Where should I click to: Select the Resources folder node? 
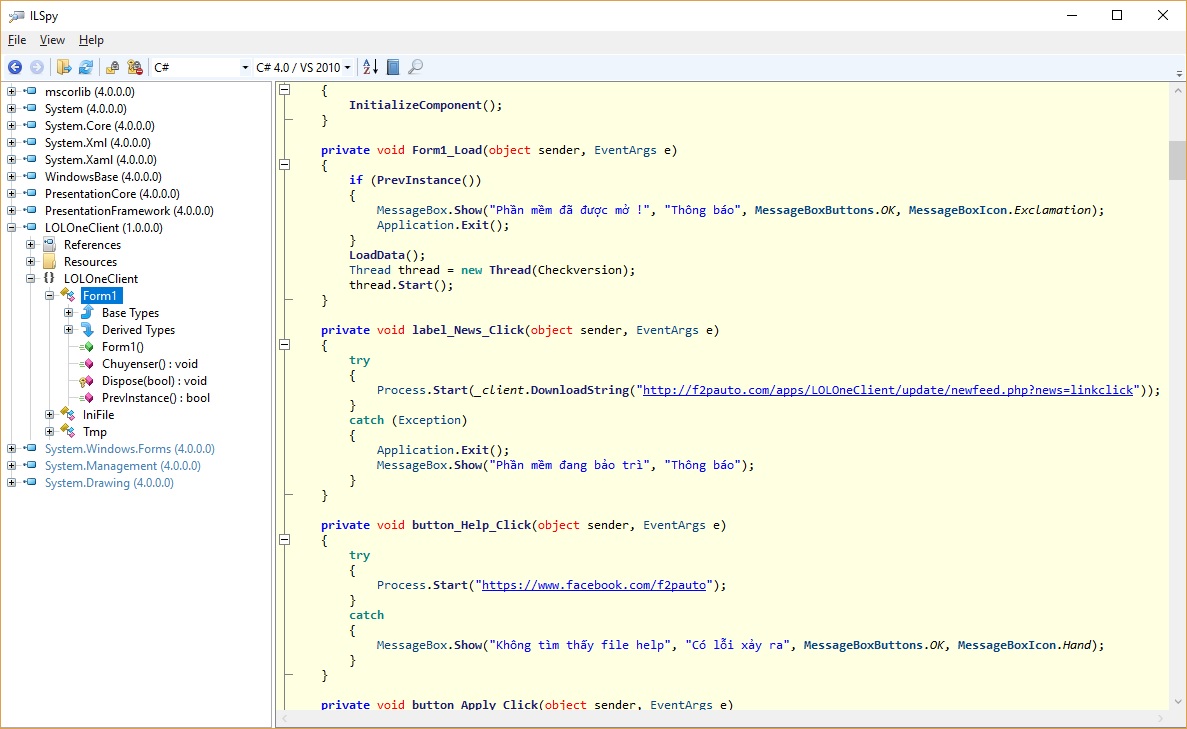[90, 262]
